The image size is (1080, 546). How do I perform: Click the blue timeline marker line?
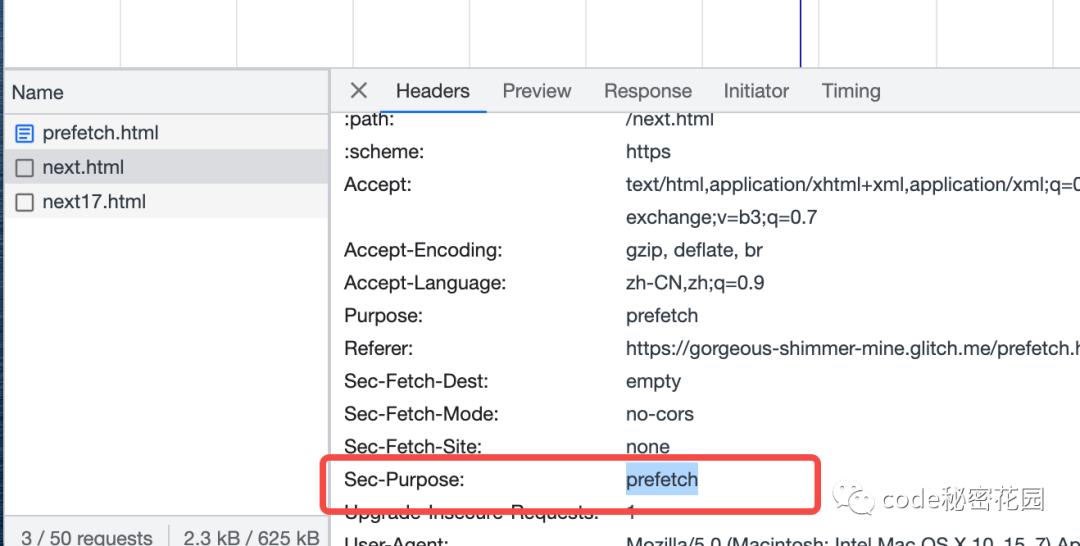click(x=800, y=33)
